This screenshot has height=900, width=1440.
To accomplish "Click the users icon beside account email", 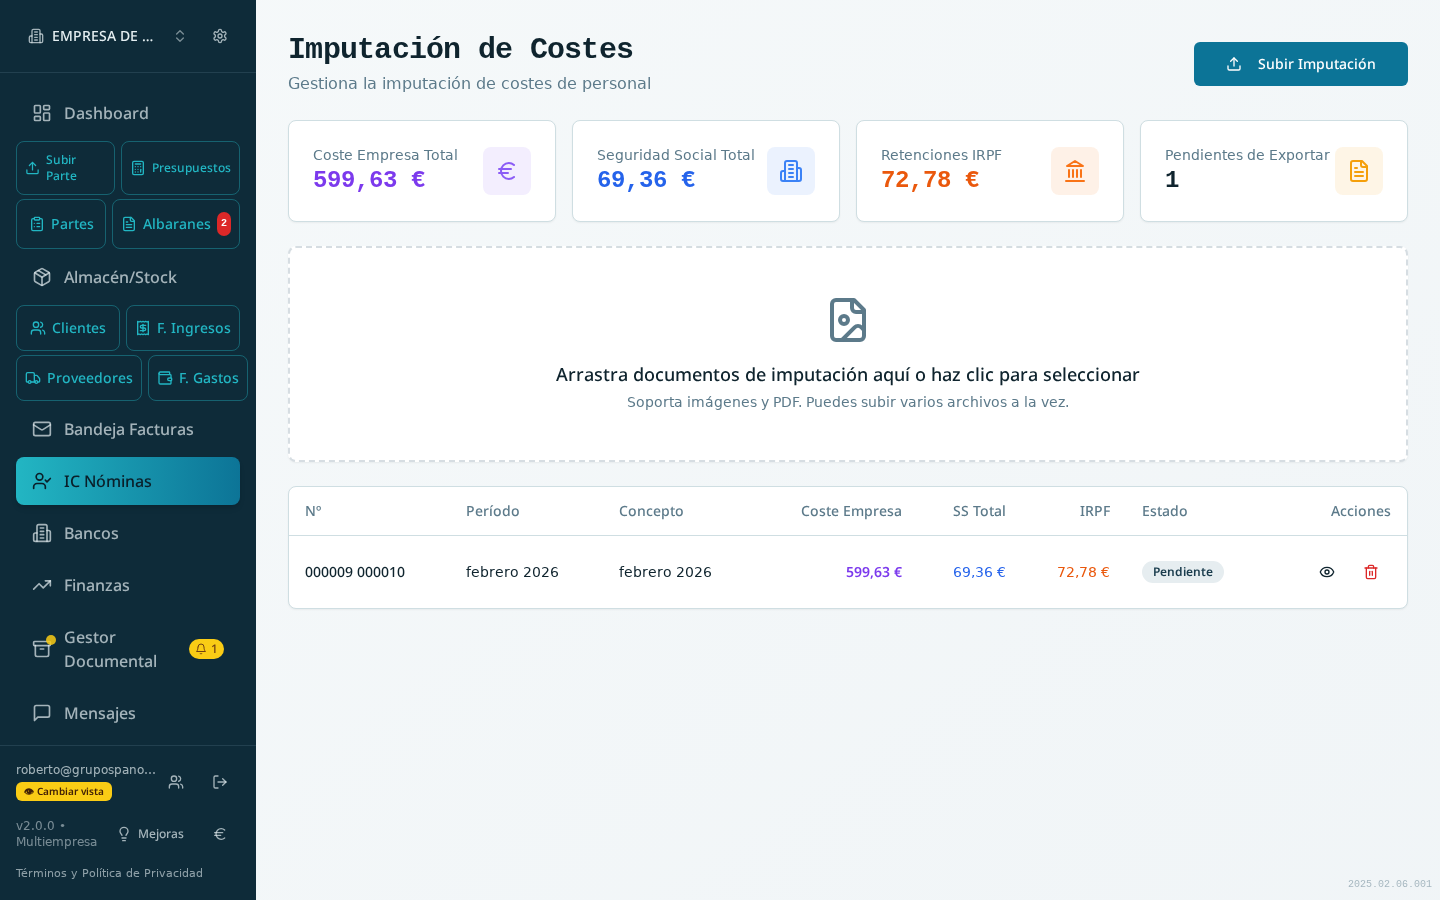I will coord(176,782).
